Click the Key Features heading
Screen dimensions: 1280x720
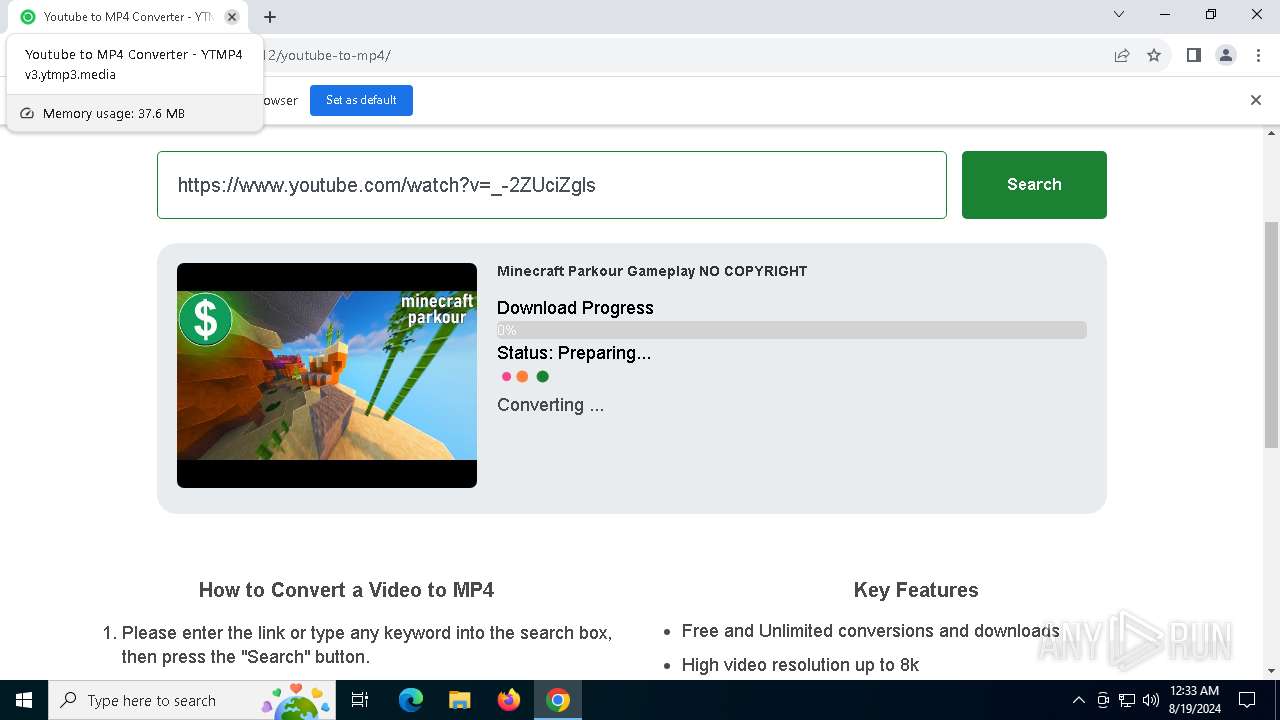916,590
